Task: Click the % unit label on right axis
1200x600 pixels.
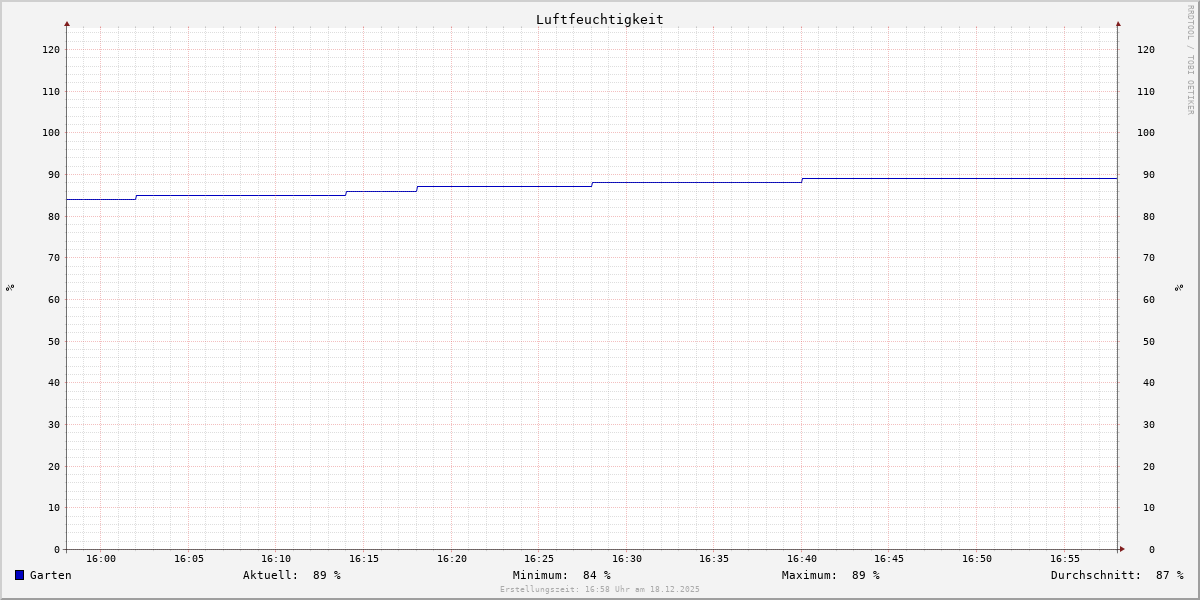Action: pos(1180,287)
